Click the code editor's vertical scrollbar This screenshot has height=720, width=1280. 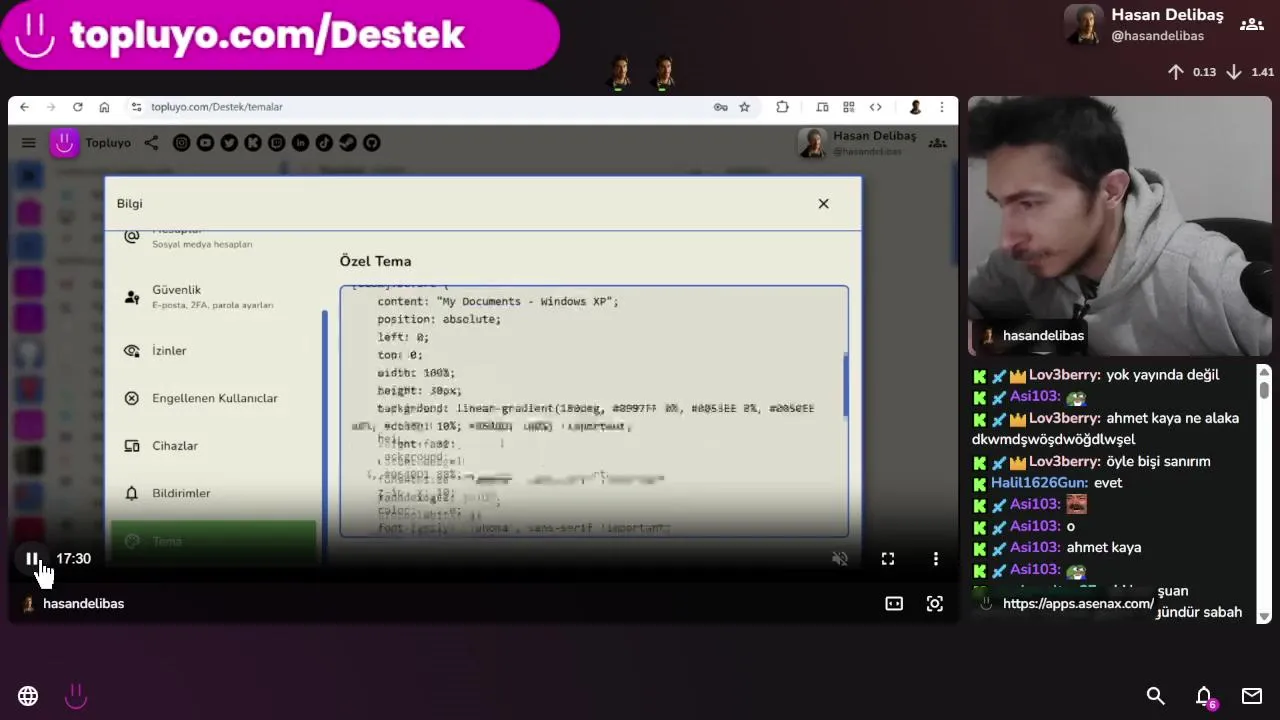(846, 385)
